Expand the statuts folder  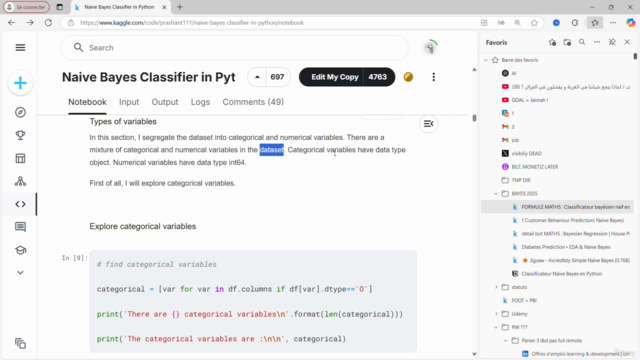coord(496,287)
